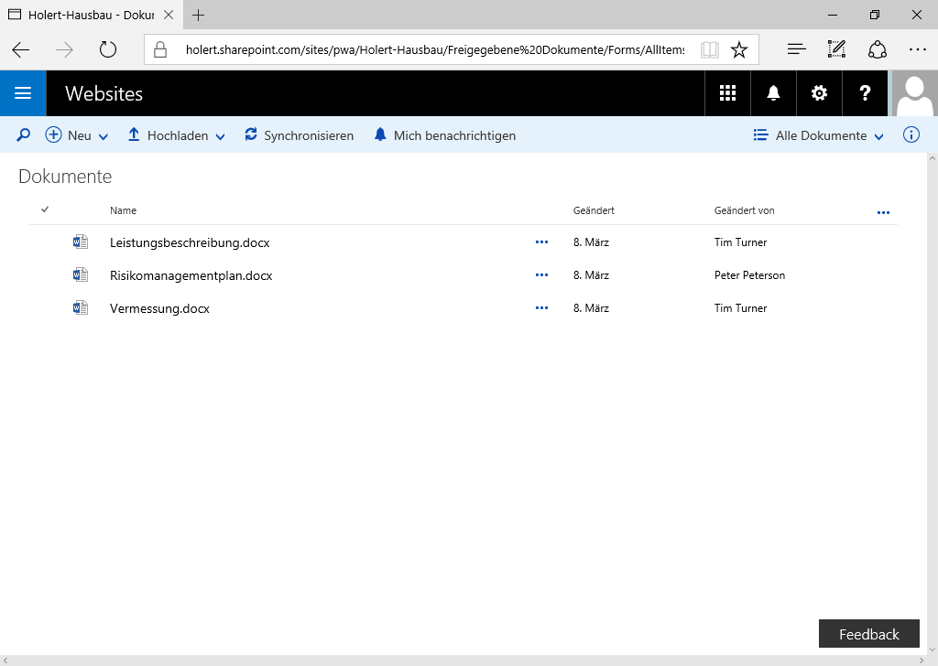This screenshot has height=666, width=938.
Task: Open the help question mark
Action: [x=865, y=93]
